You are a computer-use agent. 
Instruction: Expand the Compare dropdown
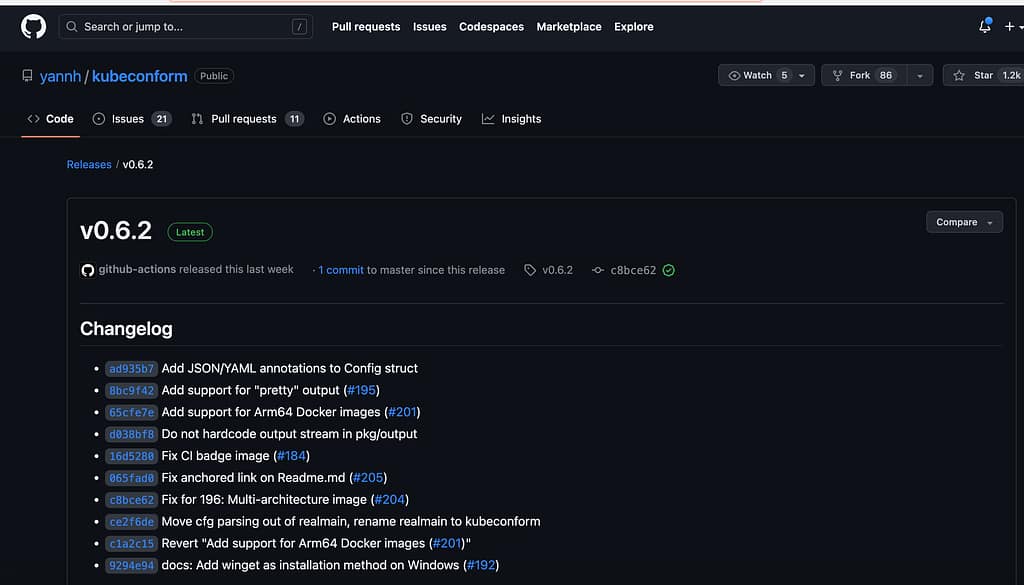coord(963,222)
